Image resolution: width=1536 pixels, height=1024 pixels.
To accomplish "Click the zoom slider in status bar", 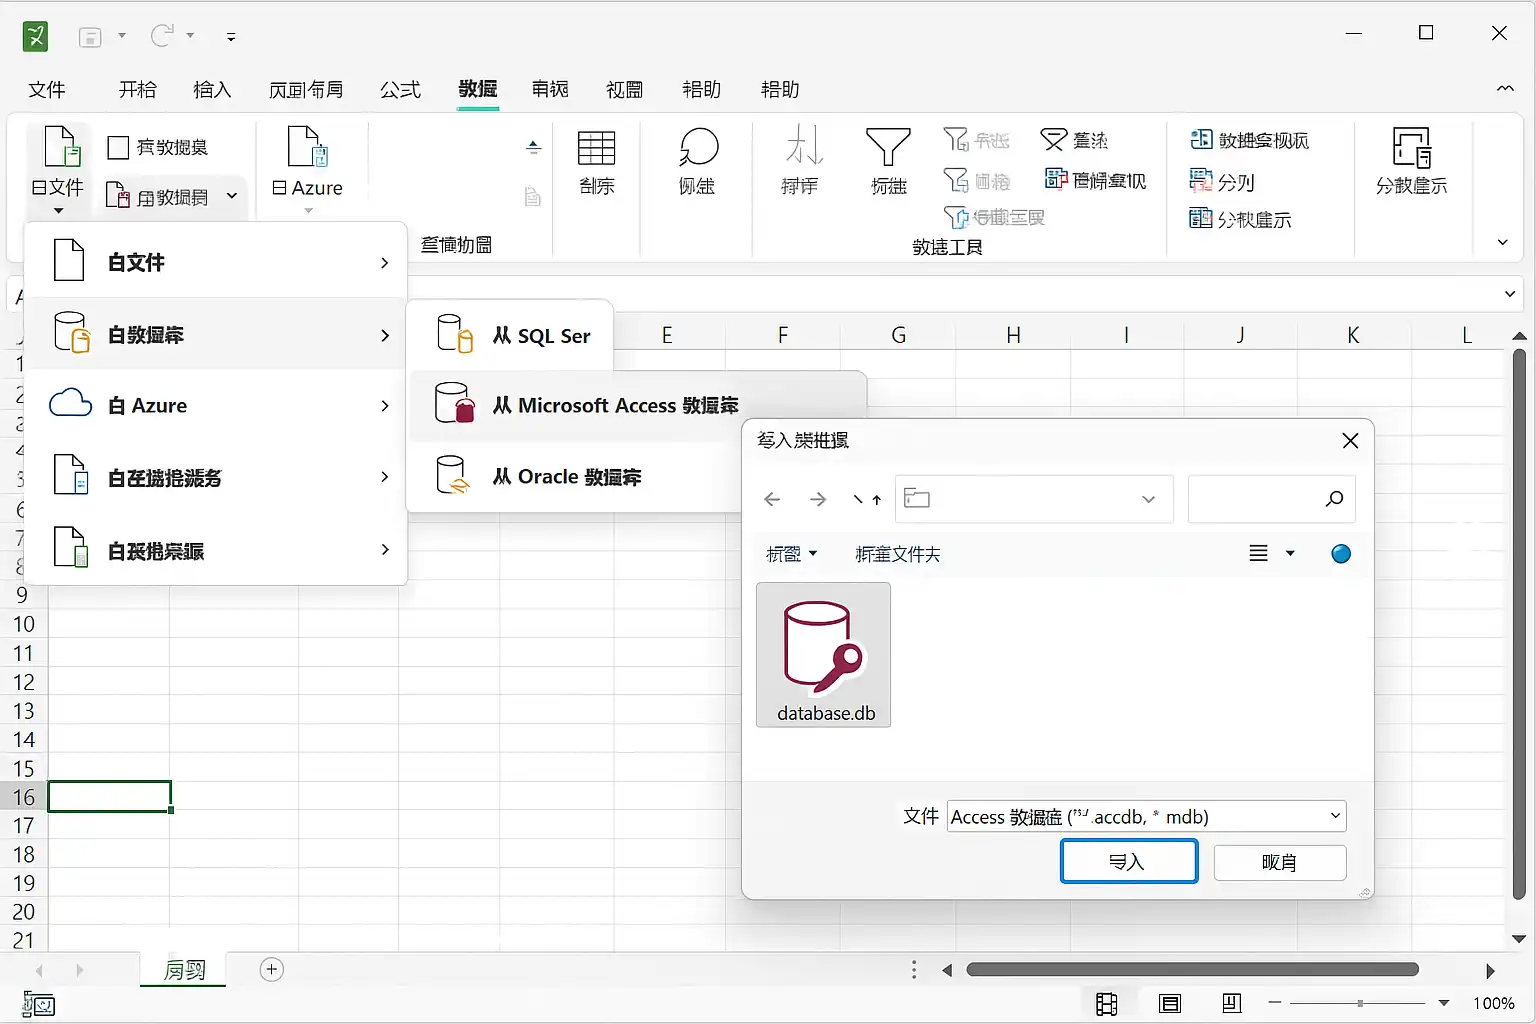I will 1359,1003.
